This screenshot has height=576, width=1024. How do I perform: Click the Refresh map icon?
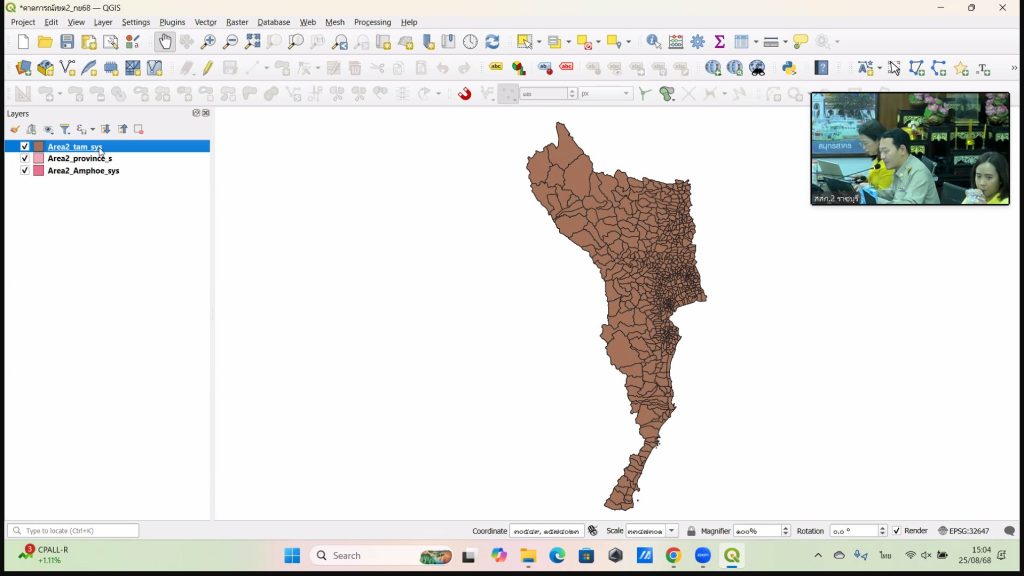pos(492,42)
